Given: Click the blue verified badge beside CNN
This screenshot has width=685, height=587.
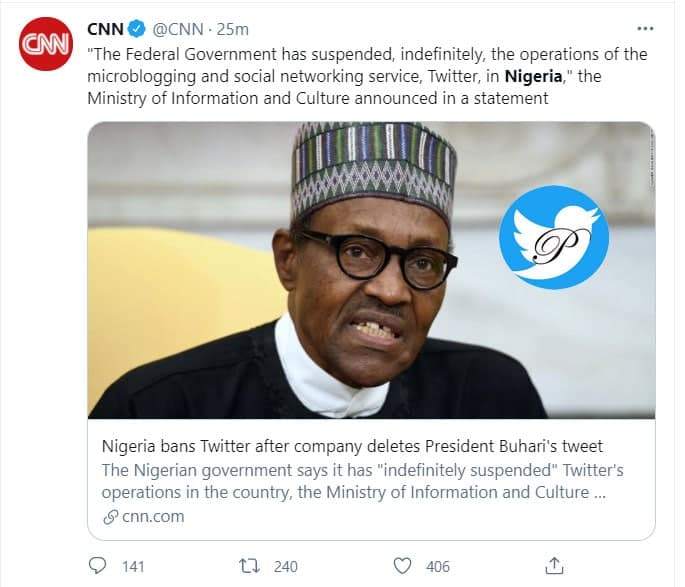Looking at the screenshot, I should [x=138, y=27].
